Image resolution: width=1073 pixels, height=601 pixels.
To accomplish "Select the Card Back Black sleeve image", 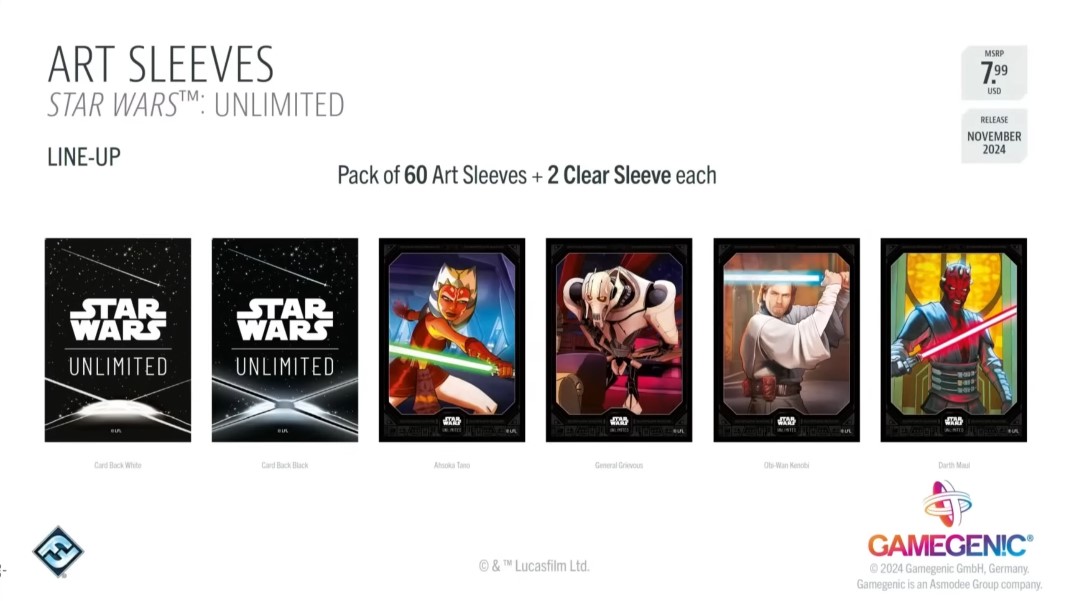I will (285, 340).
